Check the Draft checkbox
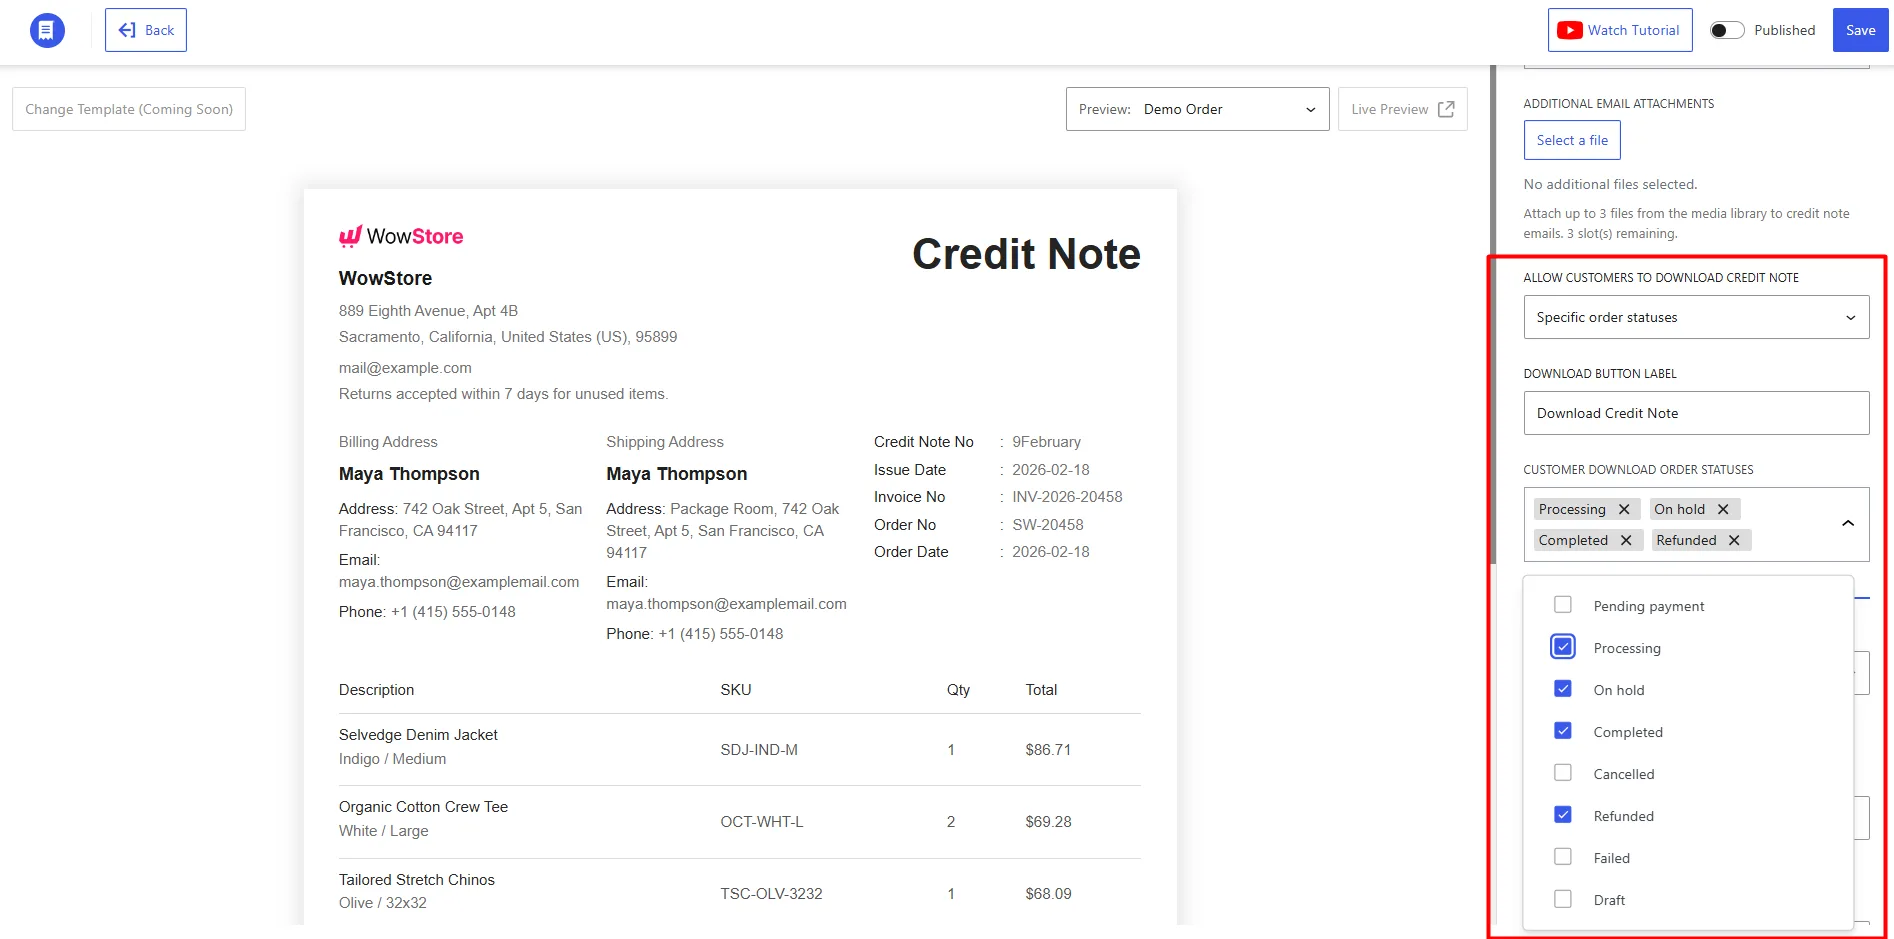 1563,899
